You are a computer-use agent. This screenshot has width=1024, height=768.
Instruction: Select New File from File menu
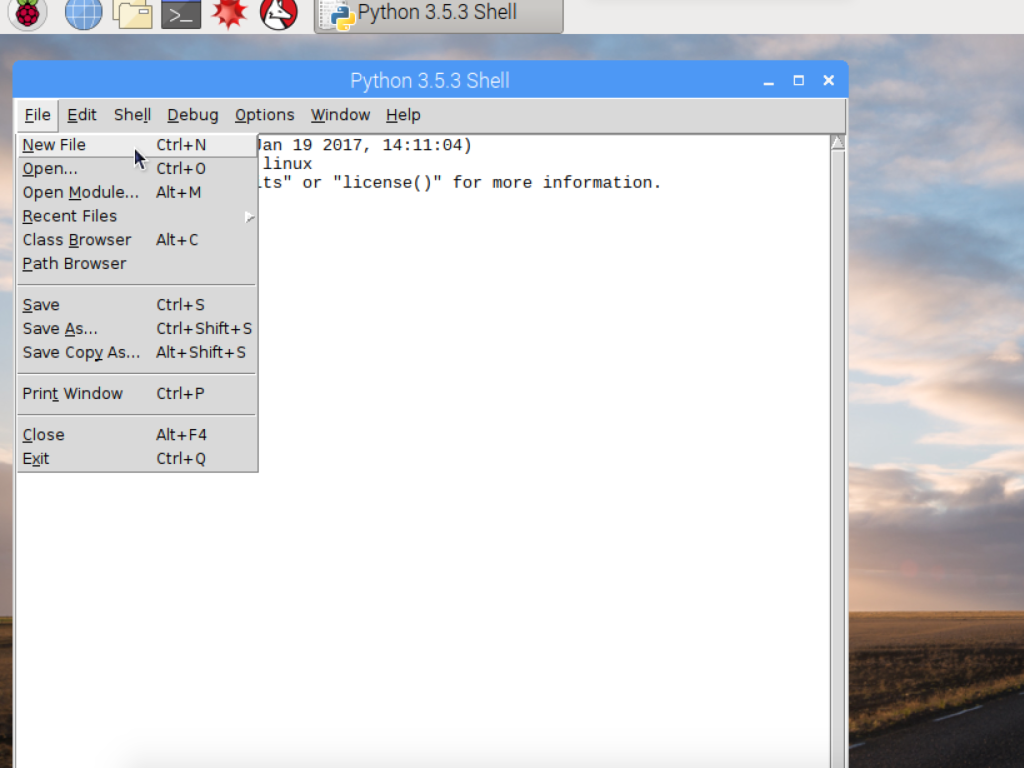coord(137,145)
